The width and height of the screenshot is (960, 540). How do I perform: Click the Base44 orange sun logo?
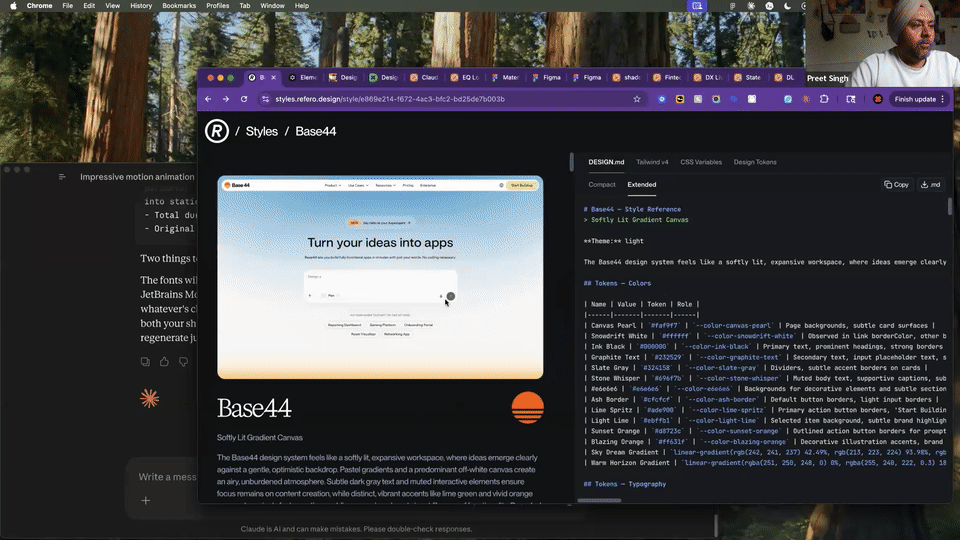pos(527,408)
